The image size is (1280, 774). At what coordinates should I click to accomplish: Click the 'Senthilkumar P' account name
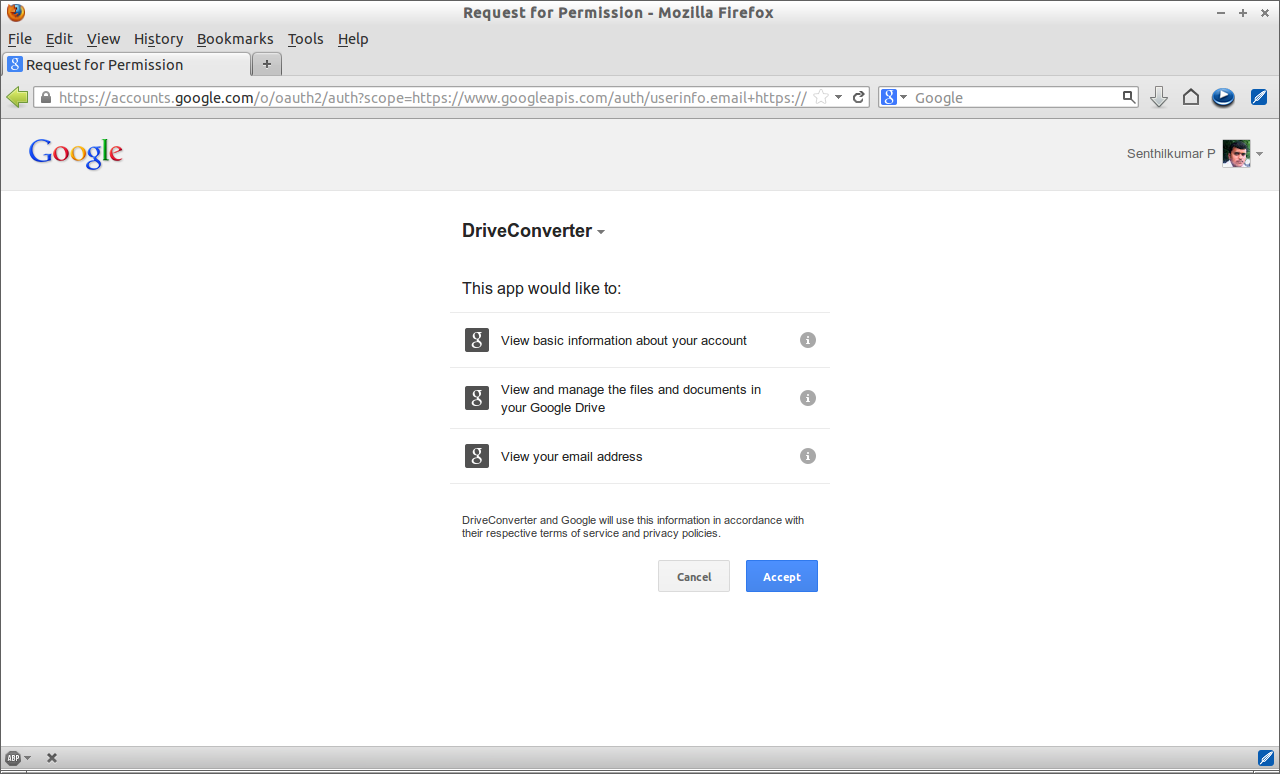point(1171,154)
